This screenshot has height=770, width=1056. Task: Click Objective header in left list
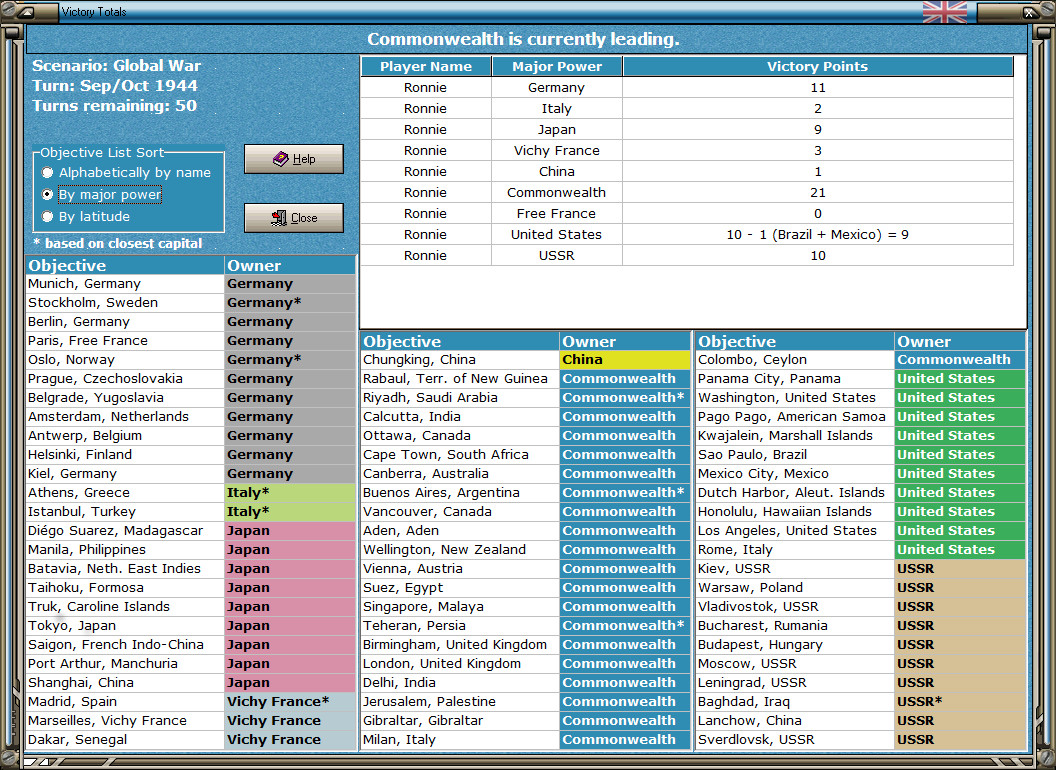tap(125, 265)
